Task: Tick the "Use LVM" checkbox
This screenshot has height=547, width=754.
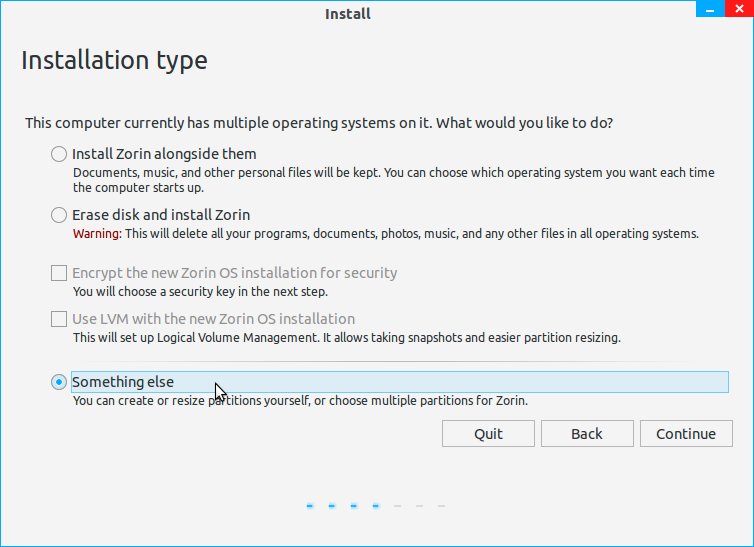Action: [x=59, y=319]
